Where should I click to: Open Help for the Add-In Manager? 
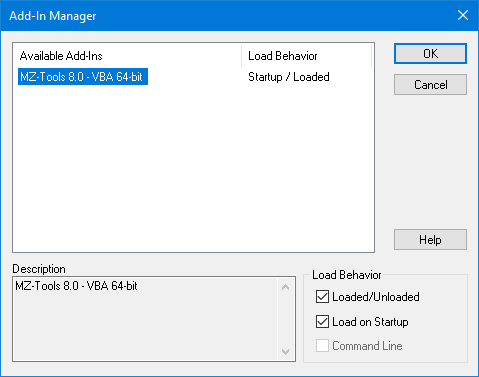(x=430, y=240)
